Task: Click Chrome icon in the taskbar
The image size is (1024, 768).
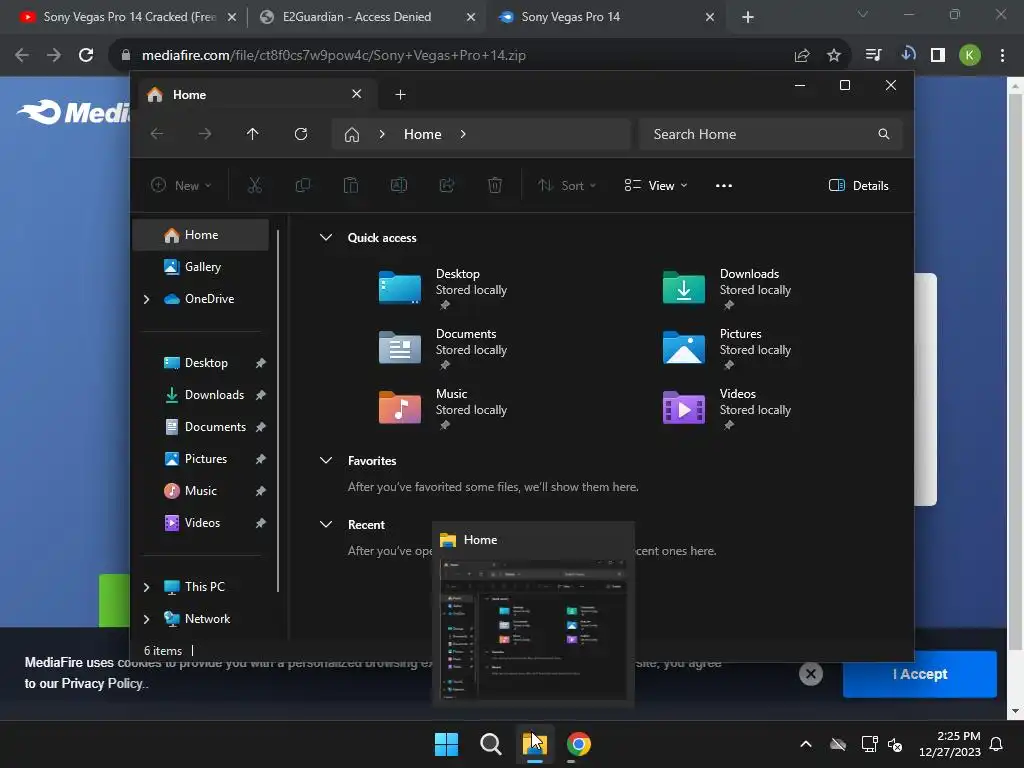Action: [579, 744]
